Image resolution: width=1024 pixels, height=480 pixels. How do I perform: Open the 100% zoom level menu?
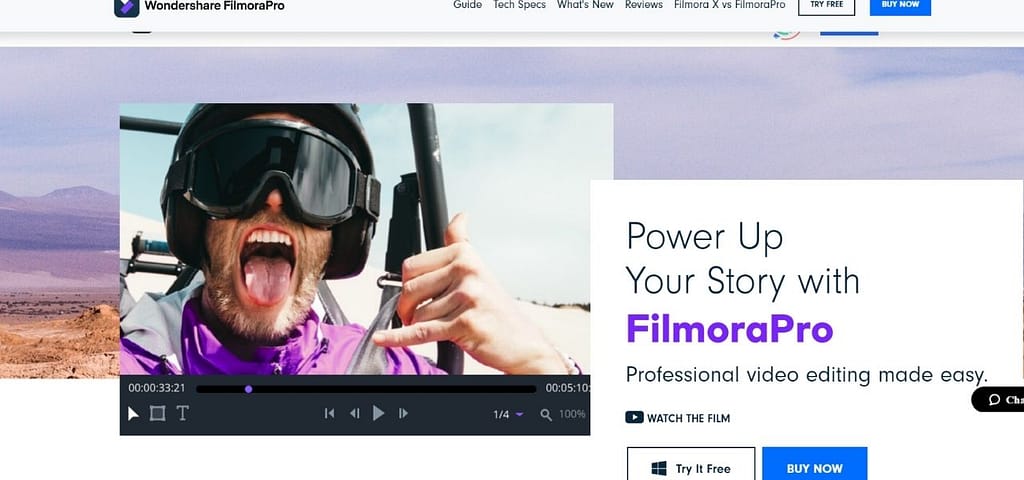coord(572,414)
